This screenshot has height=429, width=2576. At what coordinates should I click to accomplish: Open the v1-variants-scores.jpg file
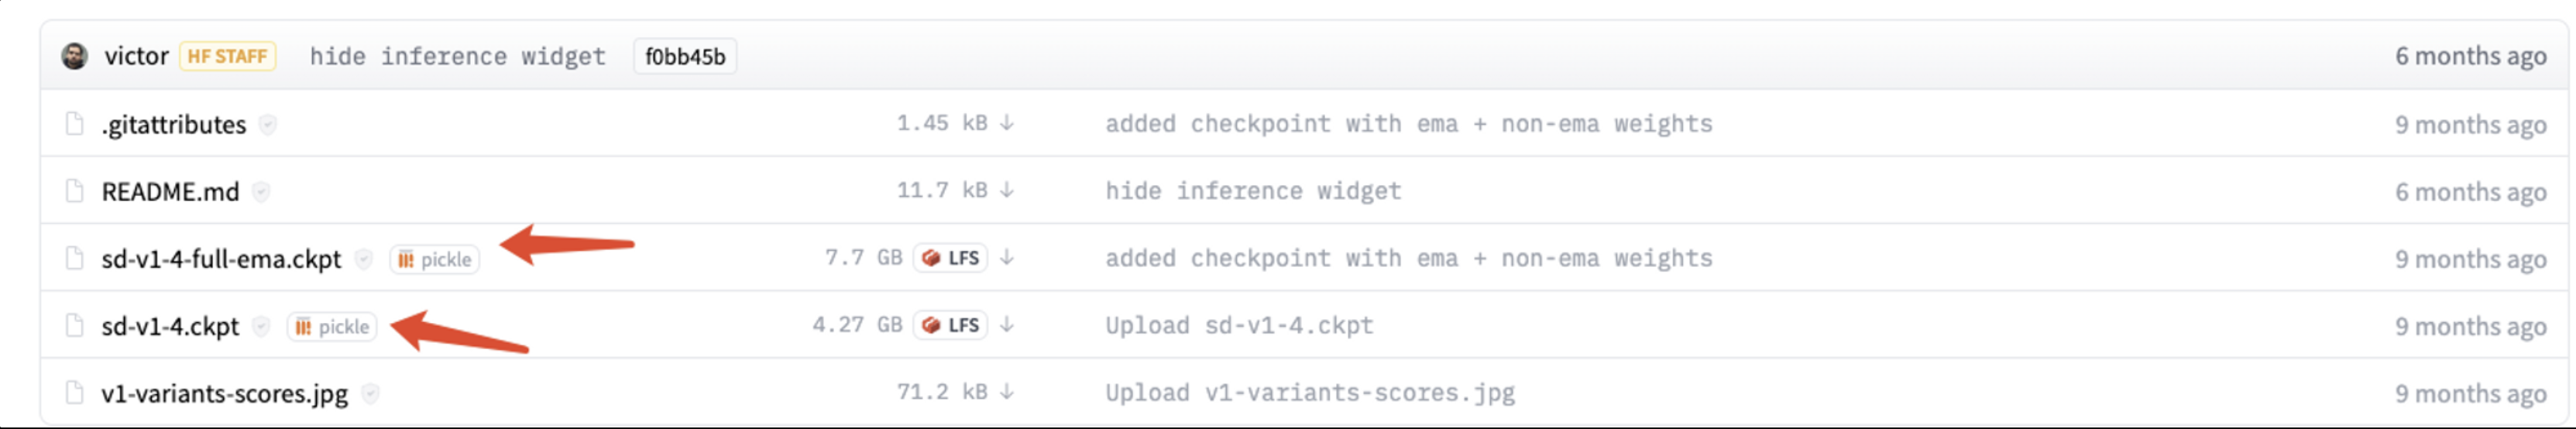point(225,393)
